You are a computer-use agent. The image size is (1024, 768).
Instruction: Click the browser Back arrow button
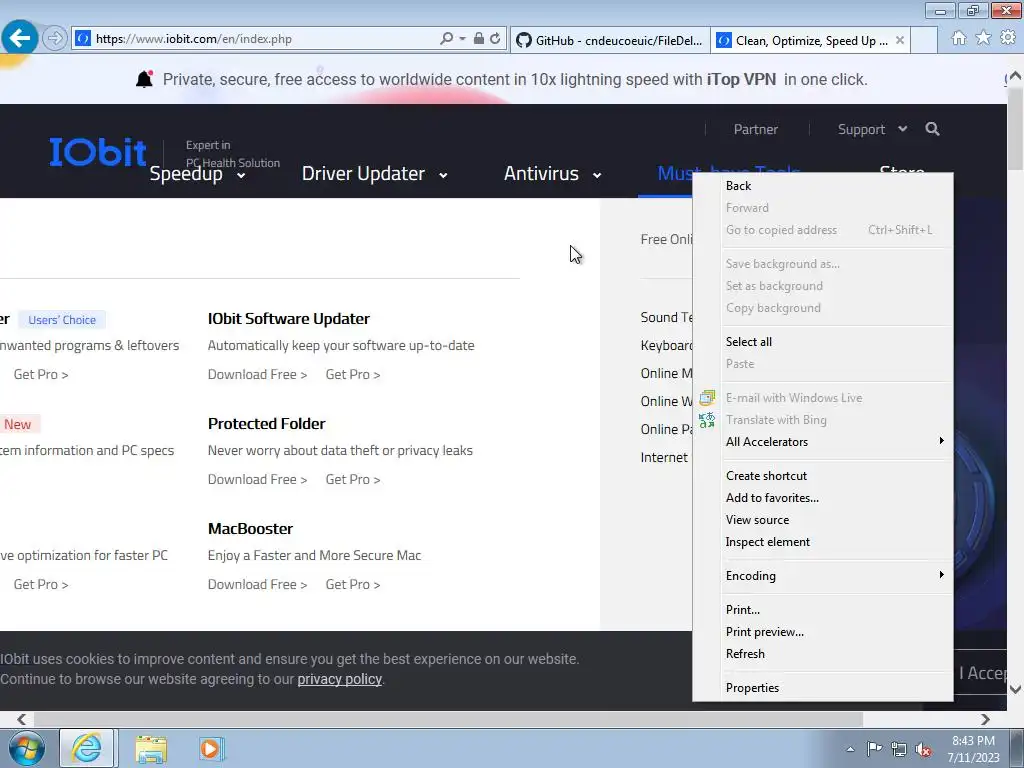(x=20, y=39)
